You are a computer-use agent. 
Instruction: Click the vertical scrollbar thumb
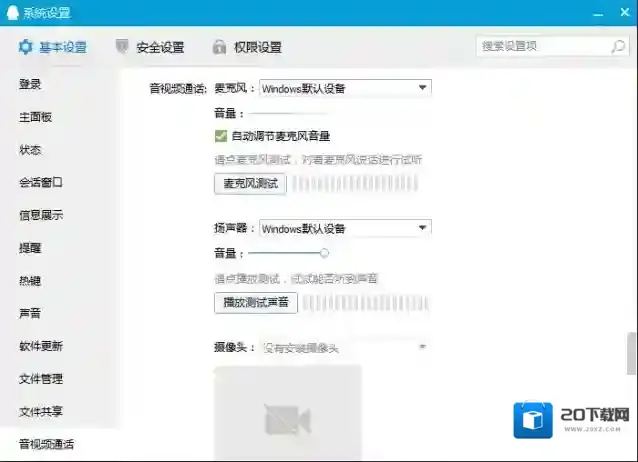[631, 353]
